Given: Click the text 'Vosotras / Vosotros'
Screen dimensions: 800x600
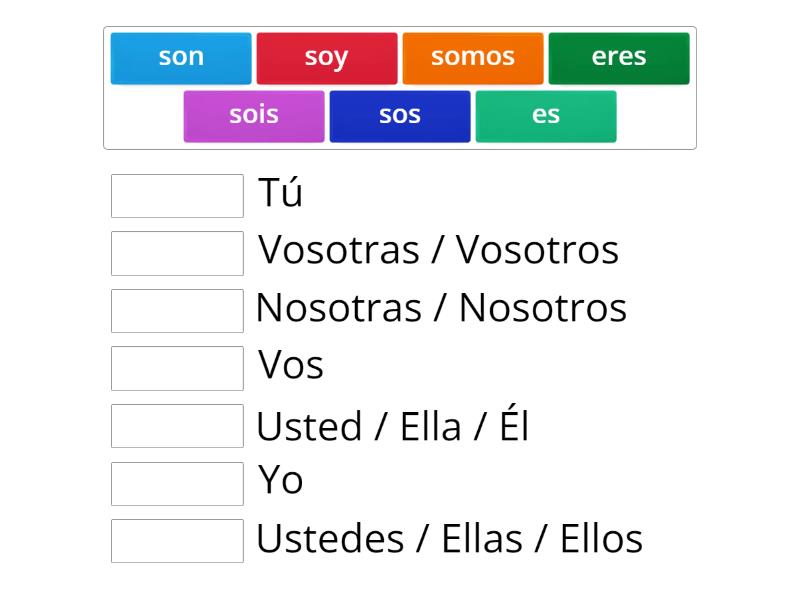Looking at the screenshot, I should [x=438, y=251].
